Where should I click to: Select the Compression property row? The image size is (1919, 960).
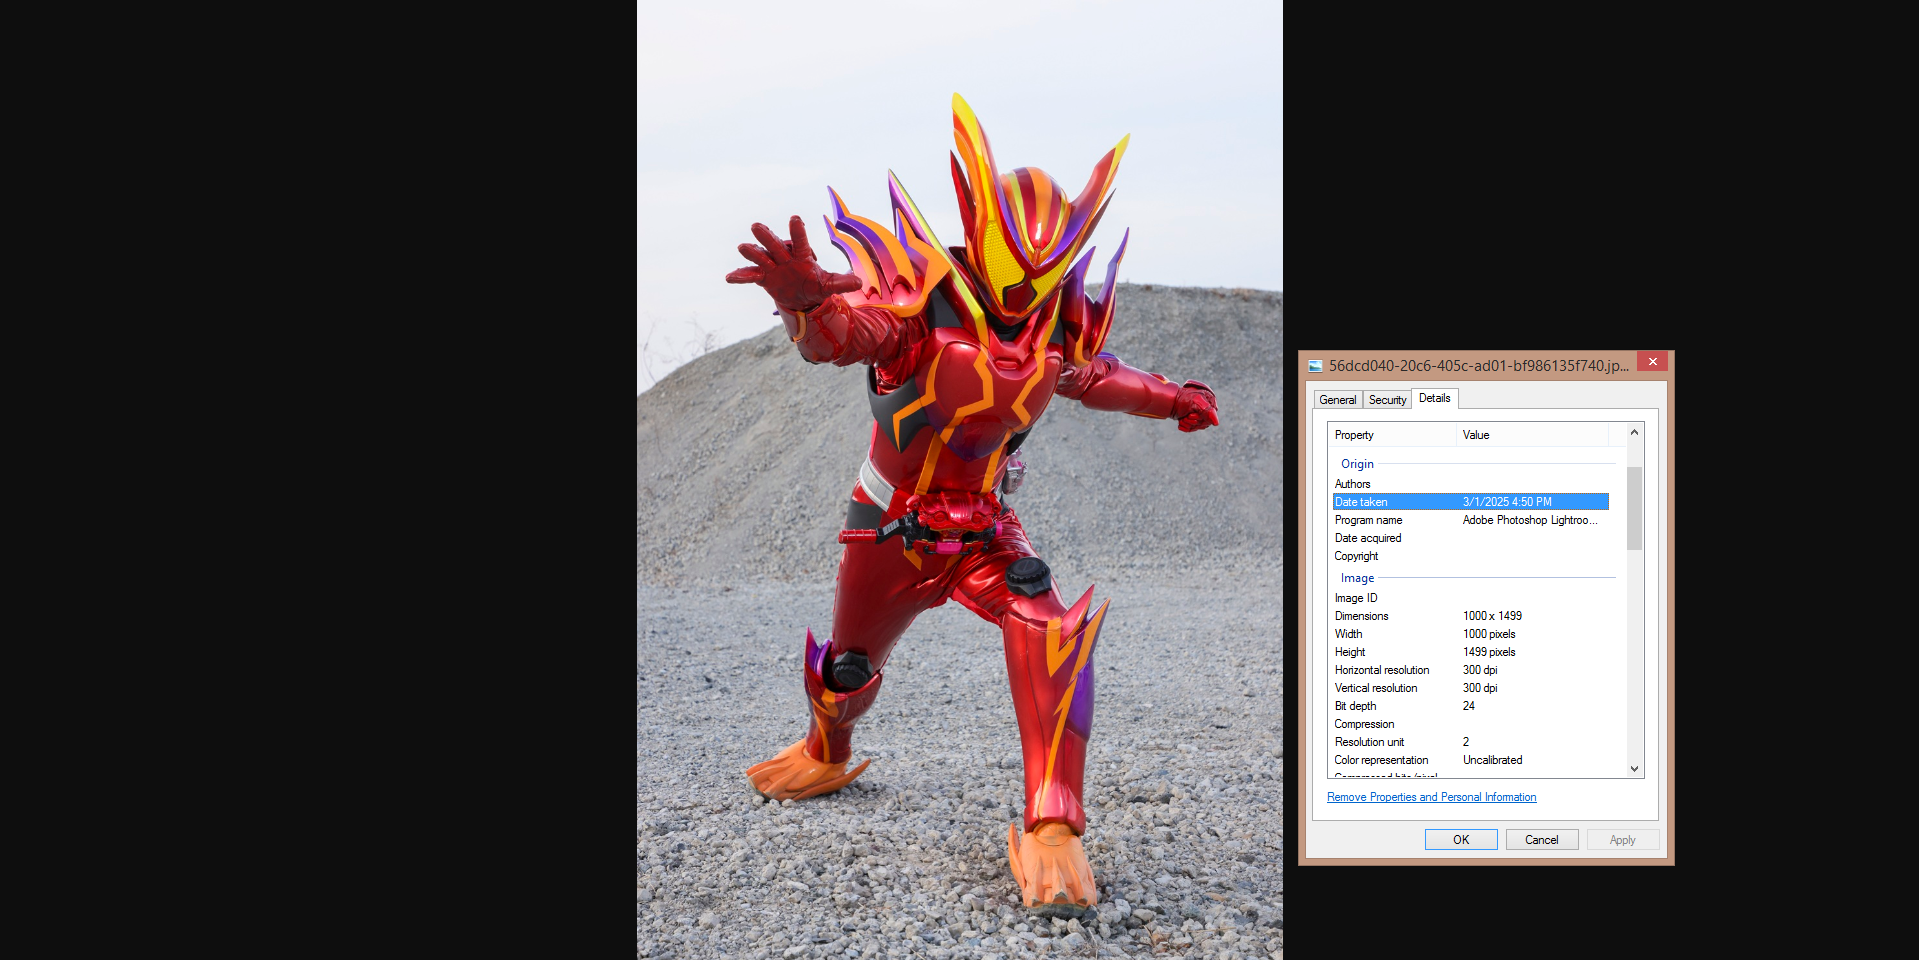click(x=1471, y=724)
